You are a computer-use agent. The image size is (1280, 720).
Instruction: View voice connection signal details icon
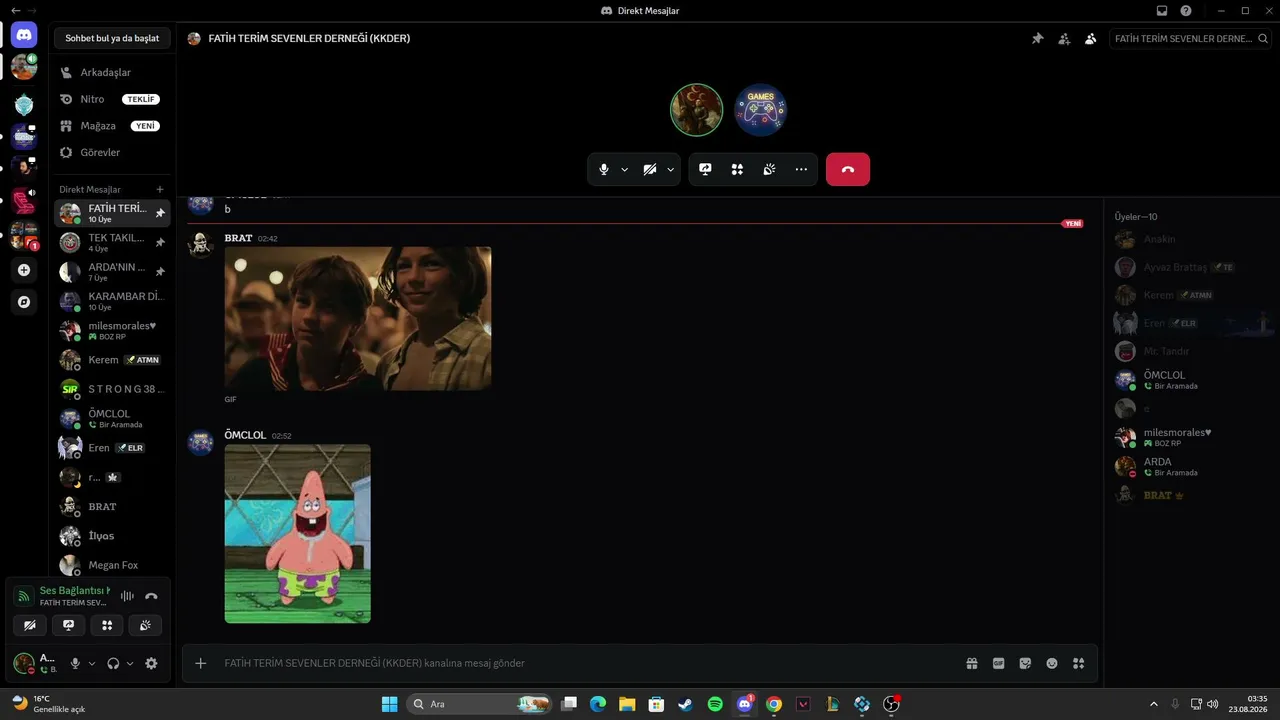click(x=24, y=596)
